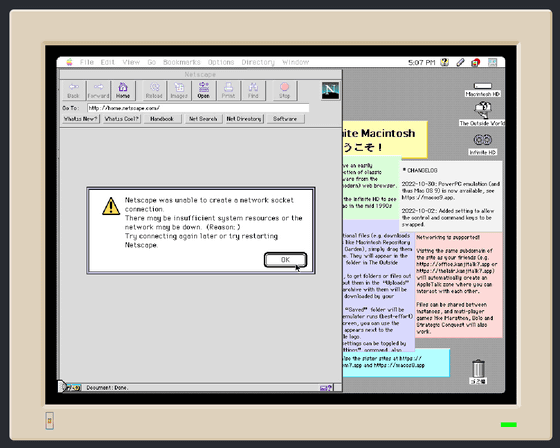Click the red-and-green icon in the menu bar

475,63
